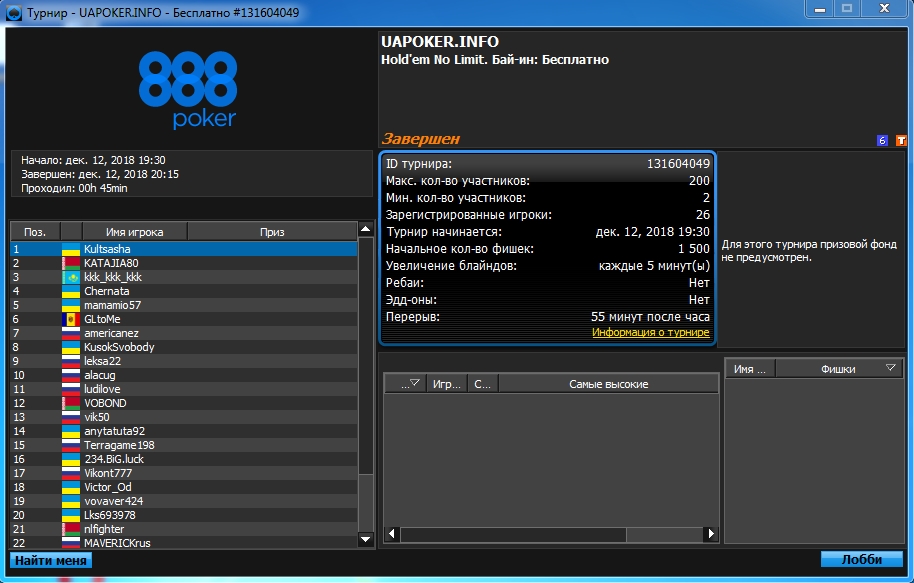914x583 pixels.
Task: Select player alacug row
Action: (x=184, y=375)
